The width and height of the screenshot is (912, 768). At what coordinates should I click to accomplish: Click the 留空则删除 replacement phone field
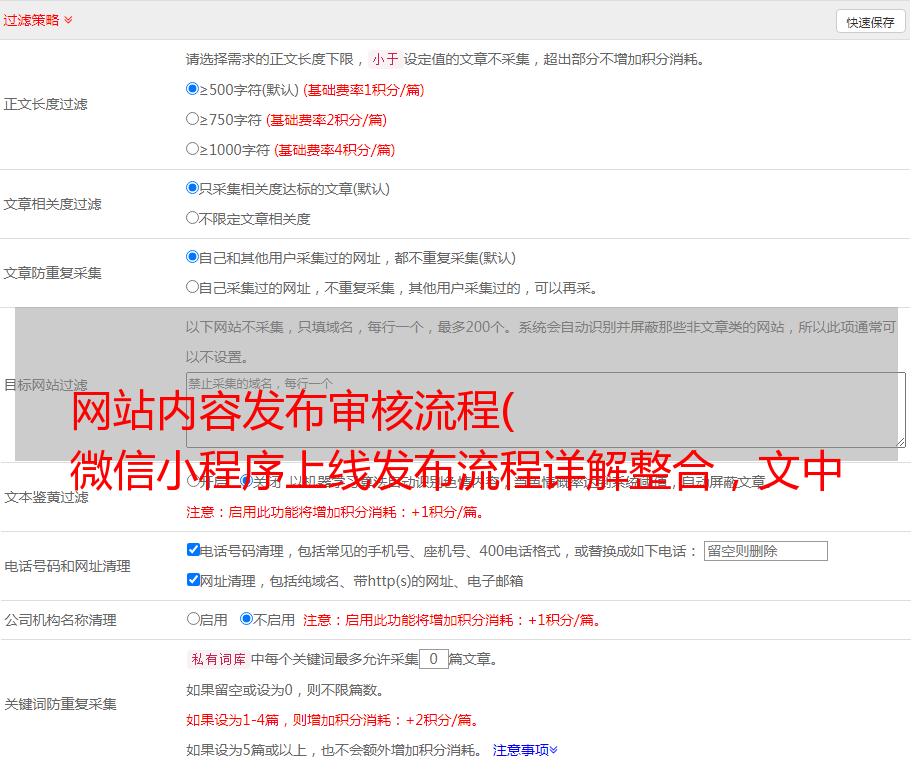[x=765, y=551]
